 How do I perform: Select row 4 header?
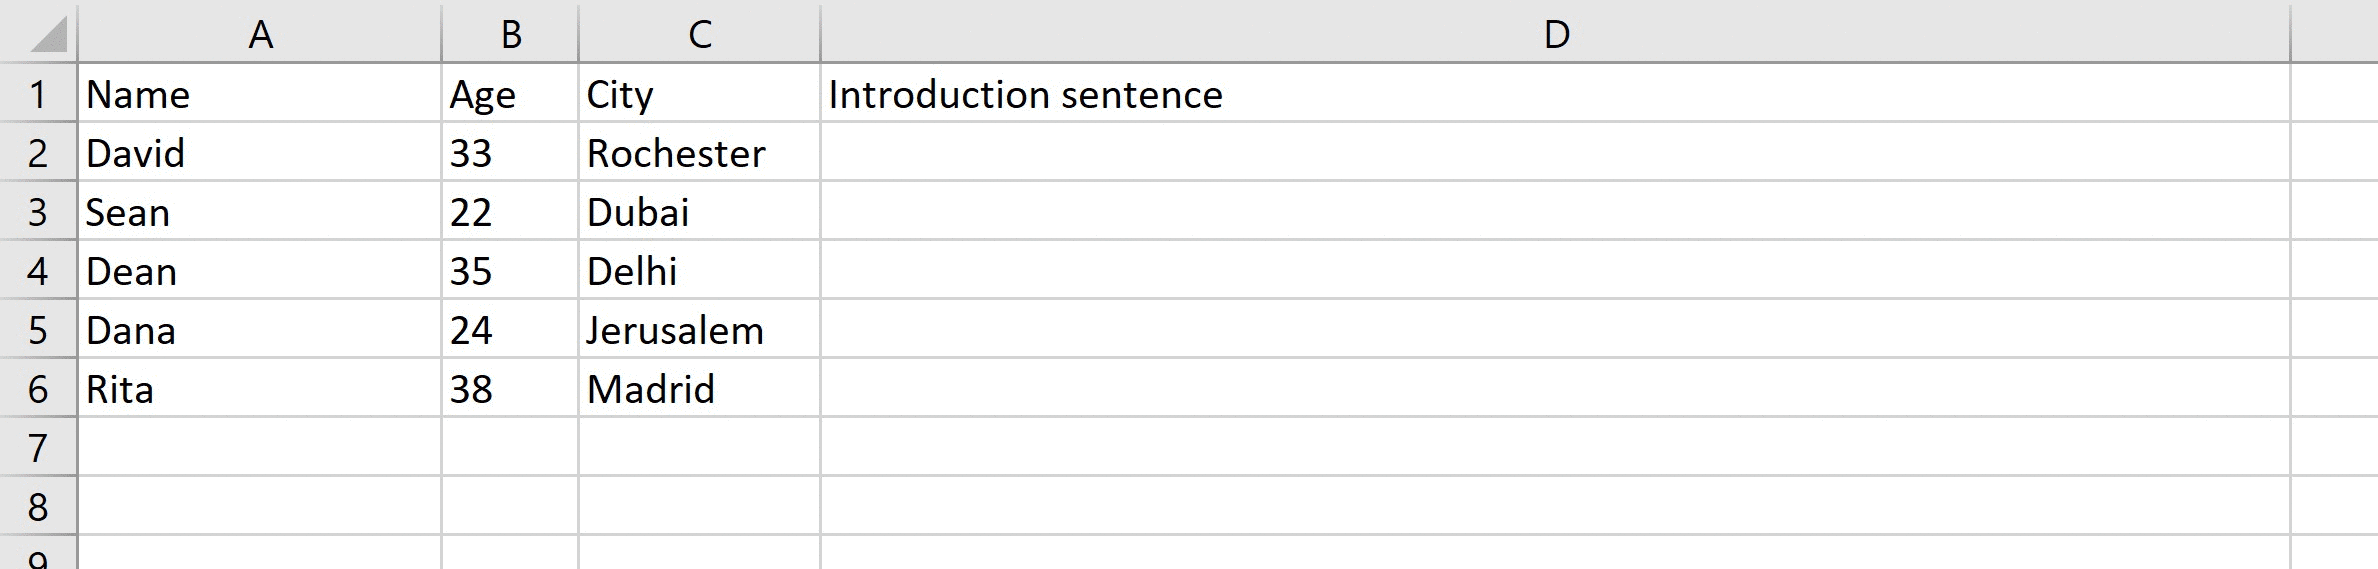38,271
